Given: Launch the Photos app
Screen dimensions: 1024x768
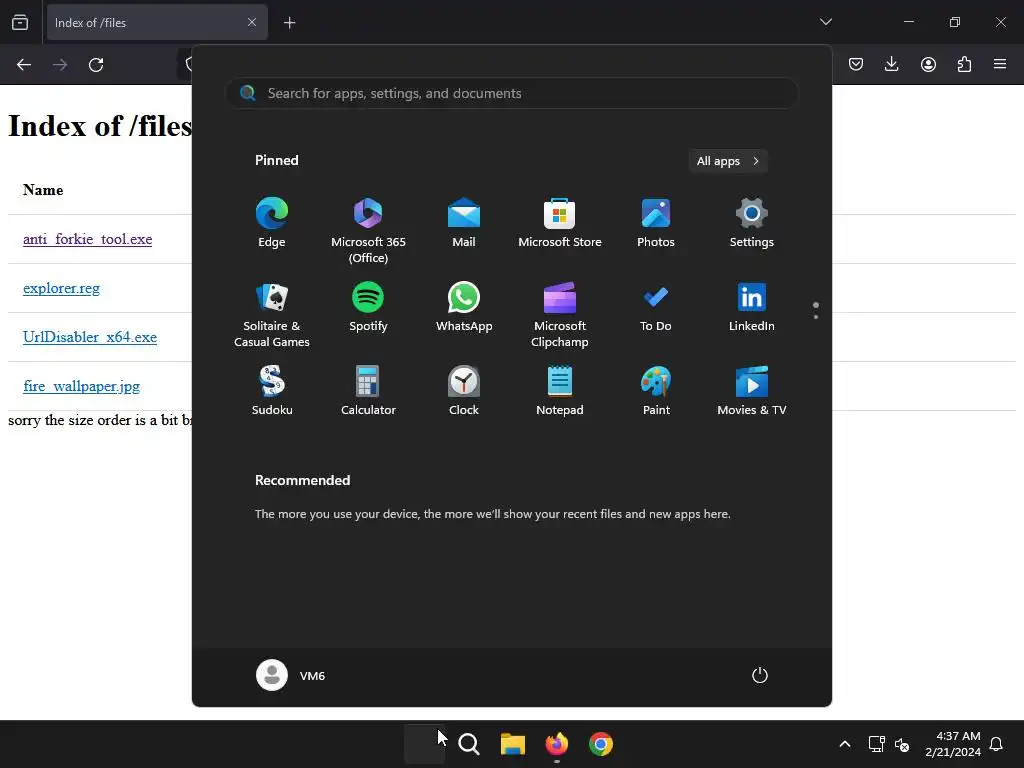Looking at the screenshot, I should (656, 223).
